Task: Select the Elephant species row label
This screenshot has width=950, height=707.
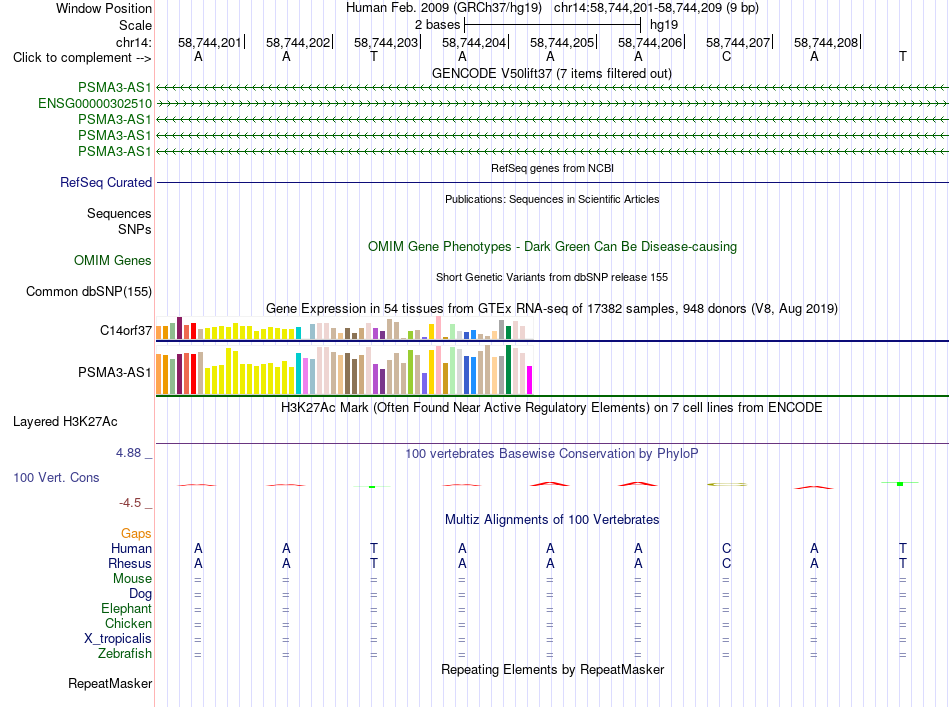Action: click(126, 608)
